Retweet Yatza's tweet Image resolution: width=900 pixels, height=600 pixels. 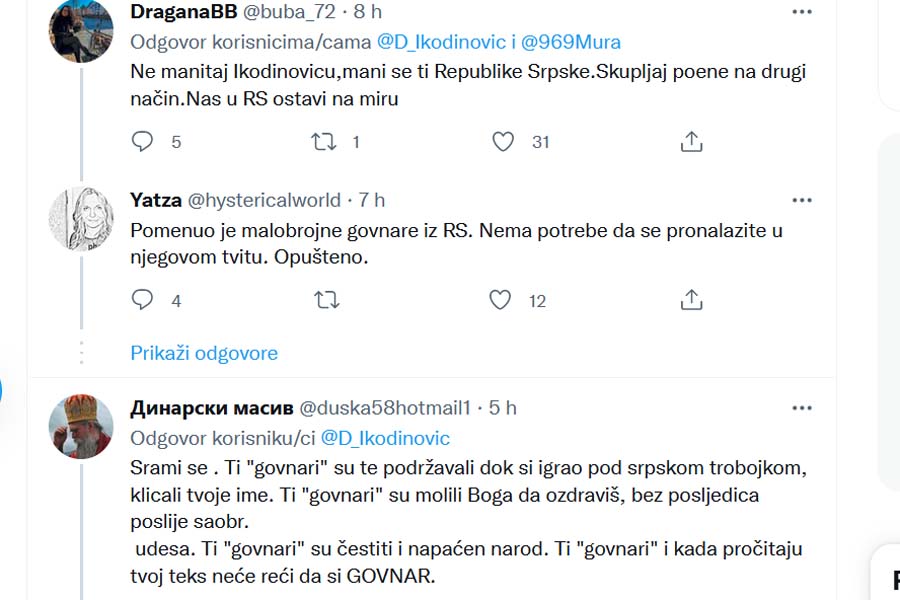[324, 300]
